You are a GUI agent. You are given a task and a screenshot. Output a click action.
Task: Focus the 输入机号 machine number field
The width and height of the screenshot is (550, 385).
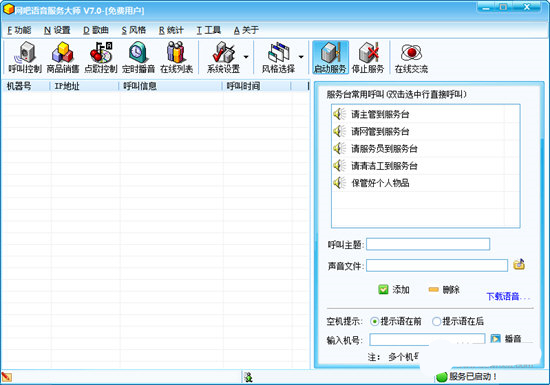tap(427, 339)
